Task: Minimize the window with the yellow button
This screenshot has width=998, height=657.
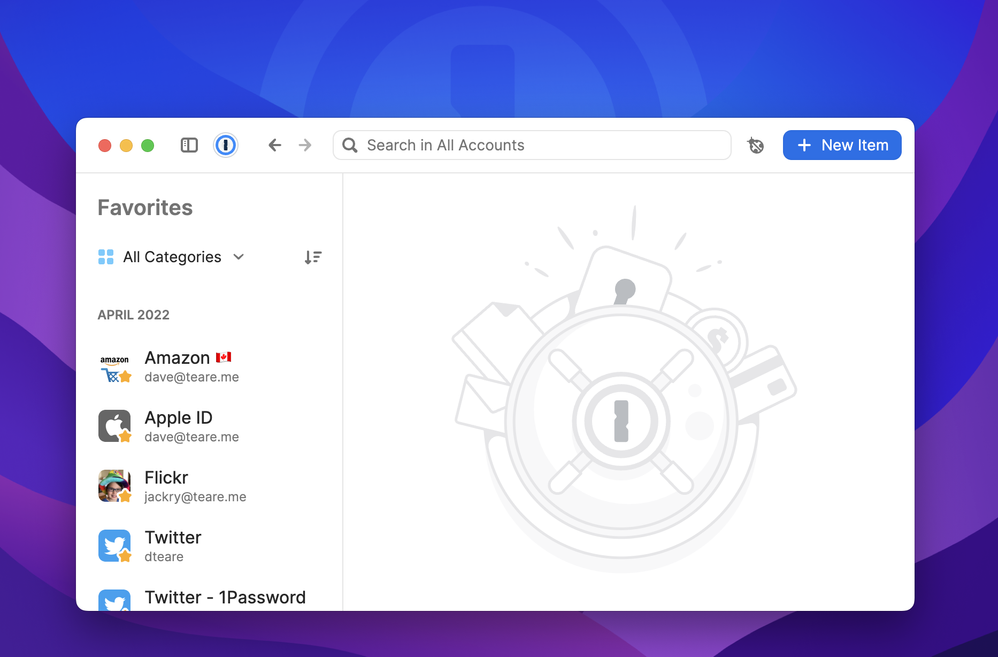Action: coord(126,146)
